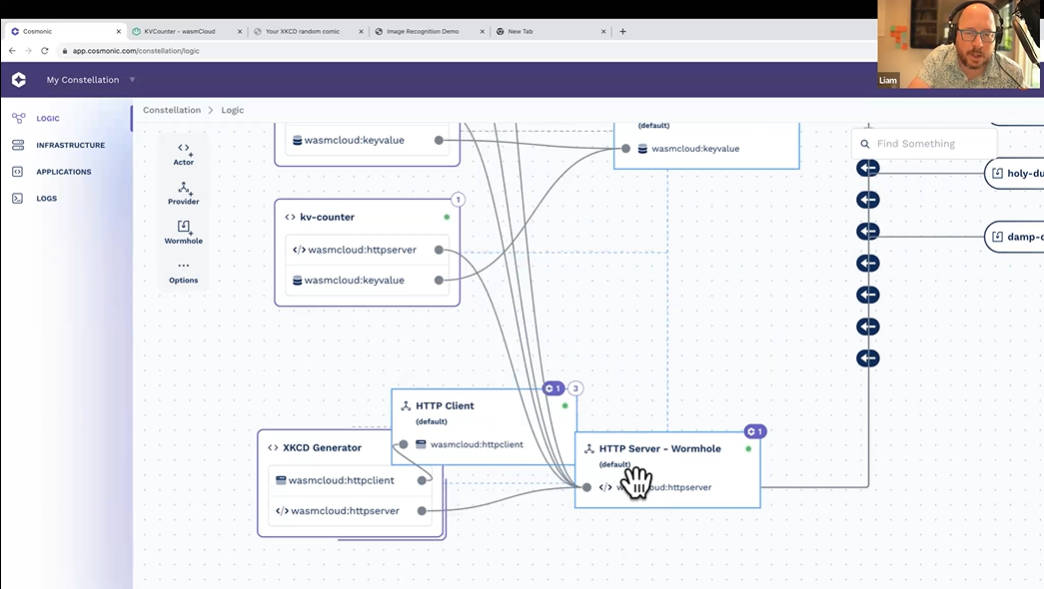Click XKCD Generator httpserver connection port
Screen dimensions: 1044x589
(x=421, y=510)
